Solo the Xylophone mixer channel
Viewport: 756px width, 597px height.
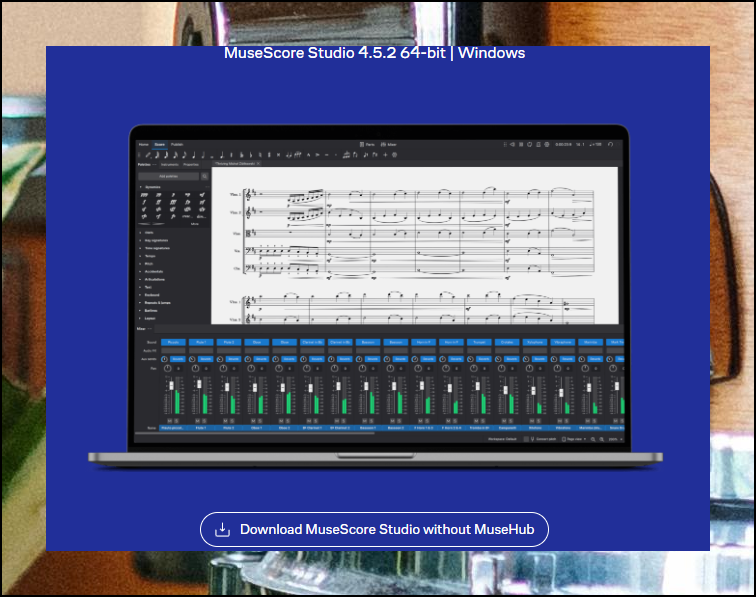point(539,421)
